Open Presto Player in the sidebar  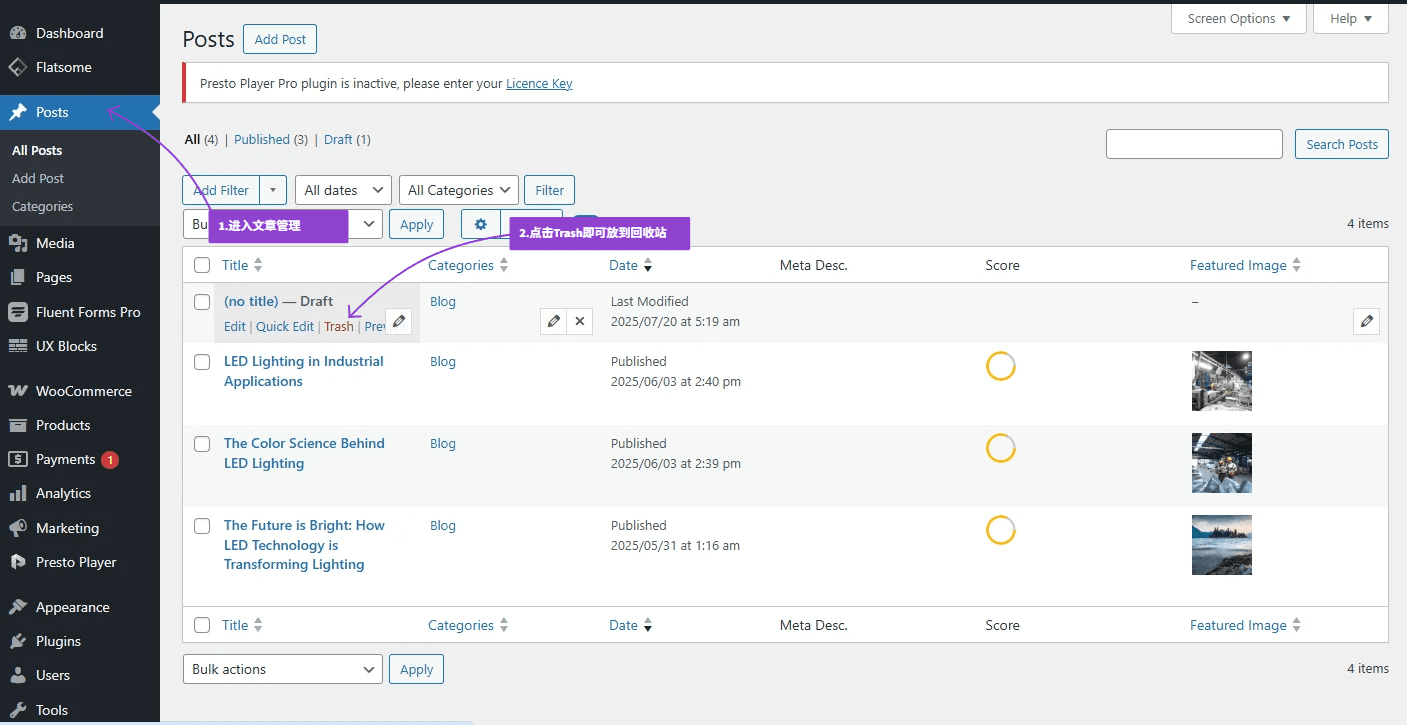[x=76, y=562]
